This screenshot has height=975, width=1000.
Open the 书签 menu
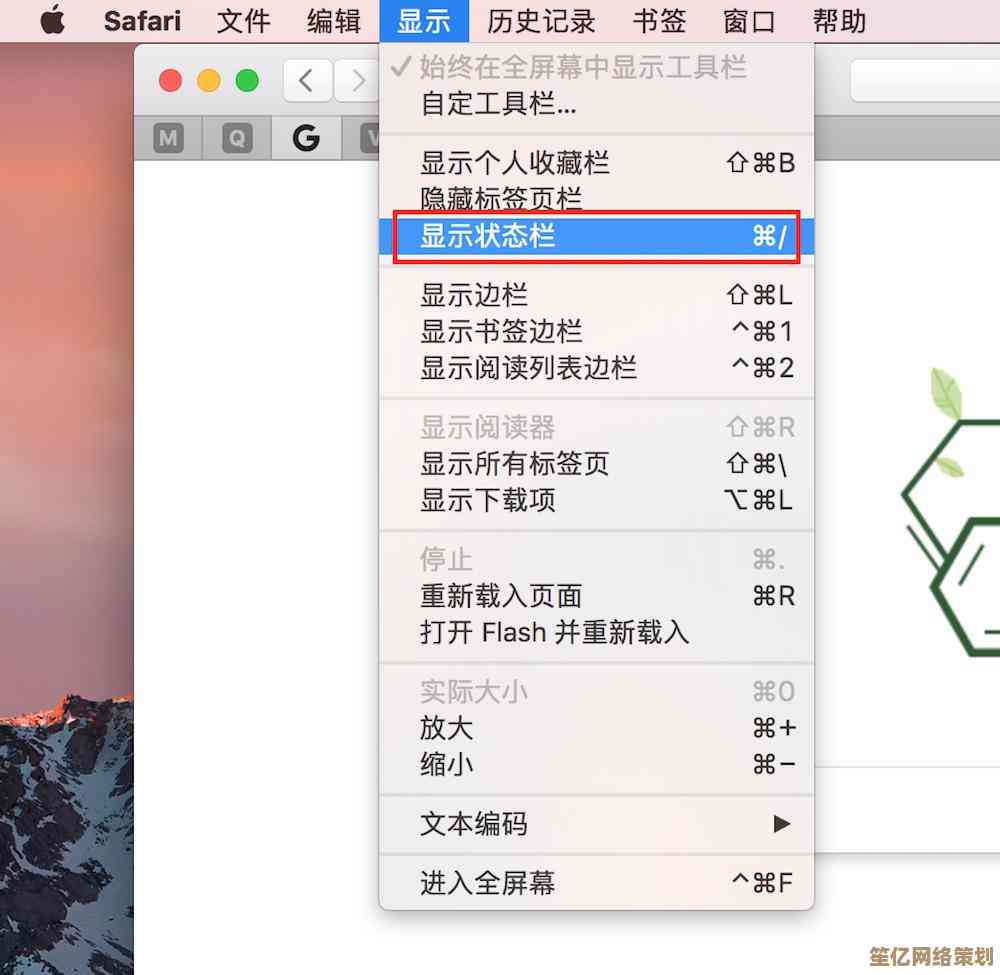click(x=659, y=21)
